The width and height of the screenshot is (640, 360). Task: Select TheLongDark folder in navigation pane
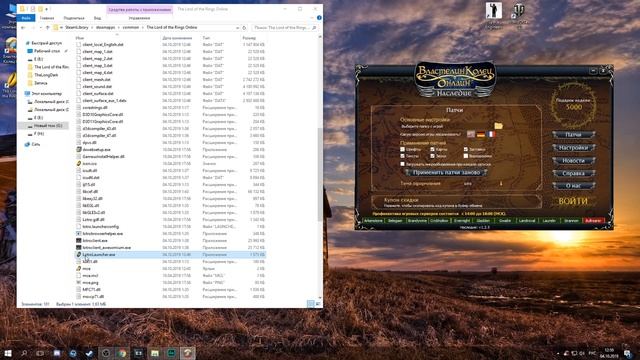46,75
